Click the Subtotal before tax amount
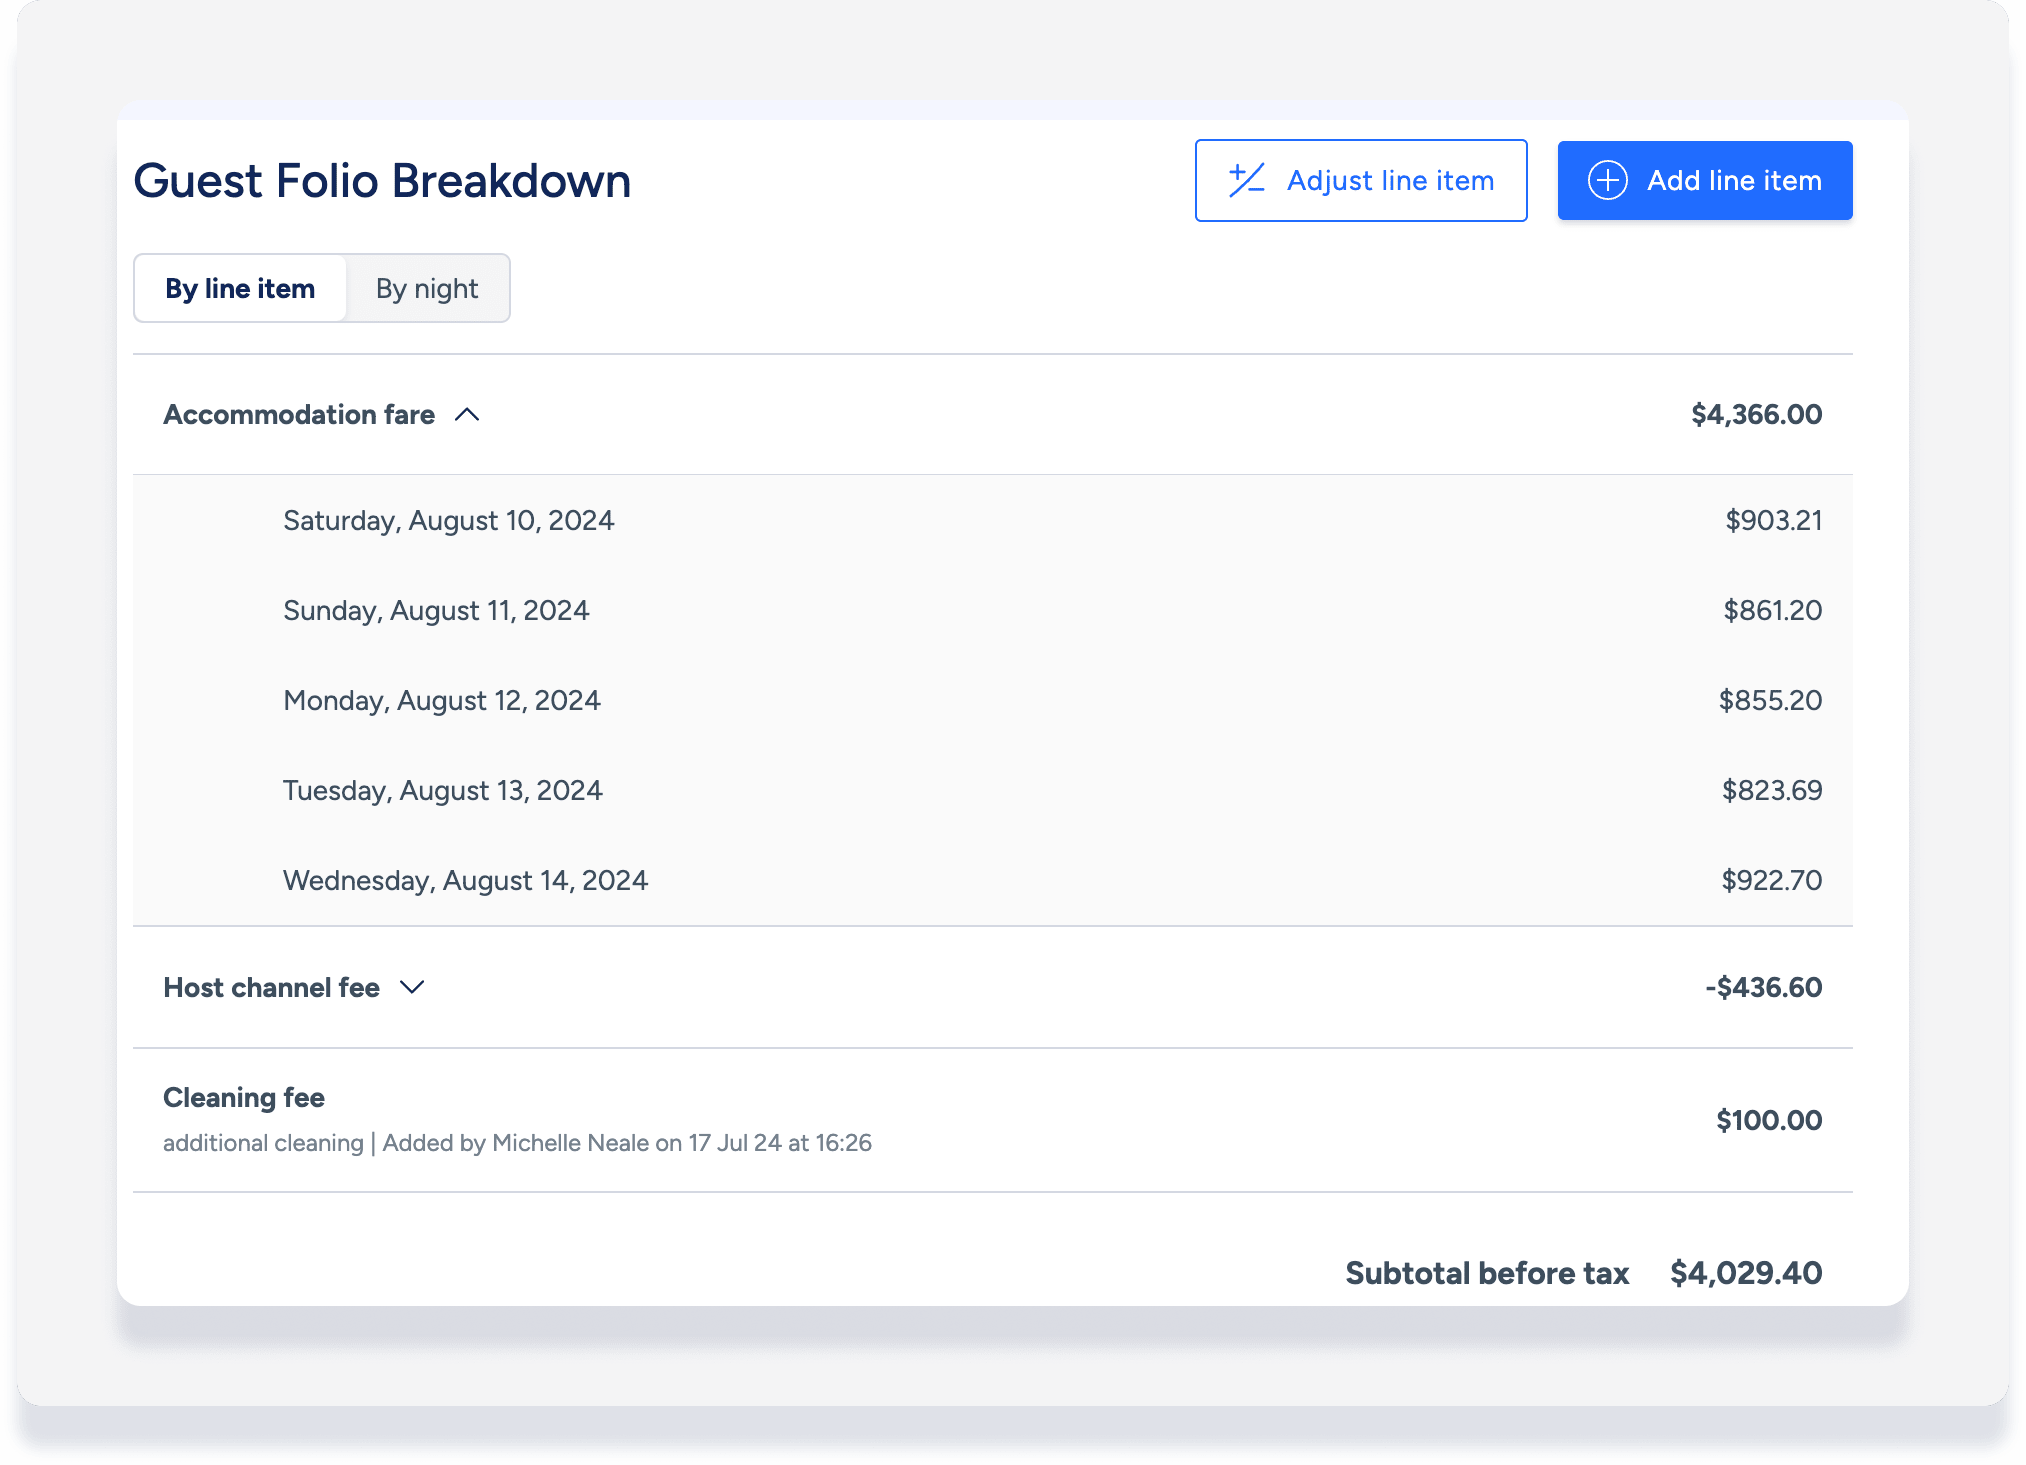Viewport: 2026px width, 1465px height. pyautogui.click(x=1746, y=1273)
